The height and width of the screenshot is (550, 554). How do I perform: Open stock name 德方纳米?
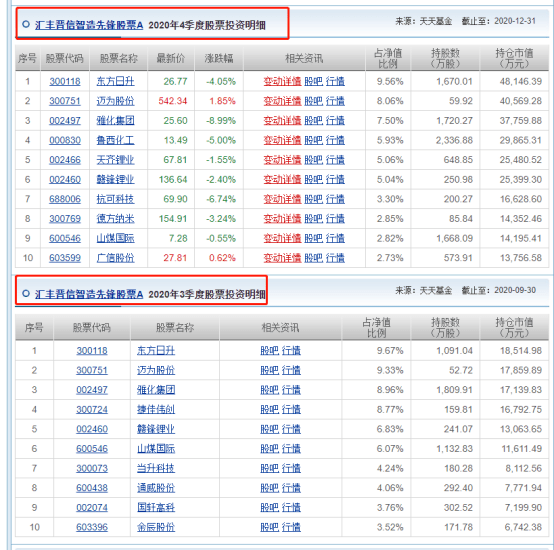(x=116, y=219)
